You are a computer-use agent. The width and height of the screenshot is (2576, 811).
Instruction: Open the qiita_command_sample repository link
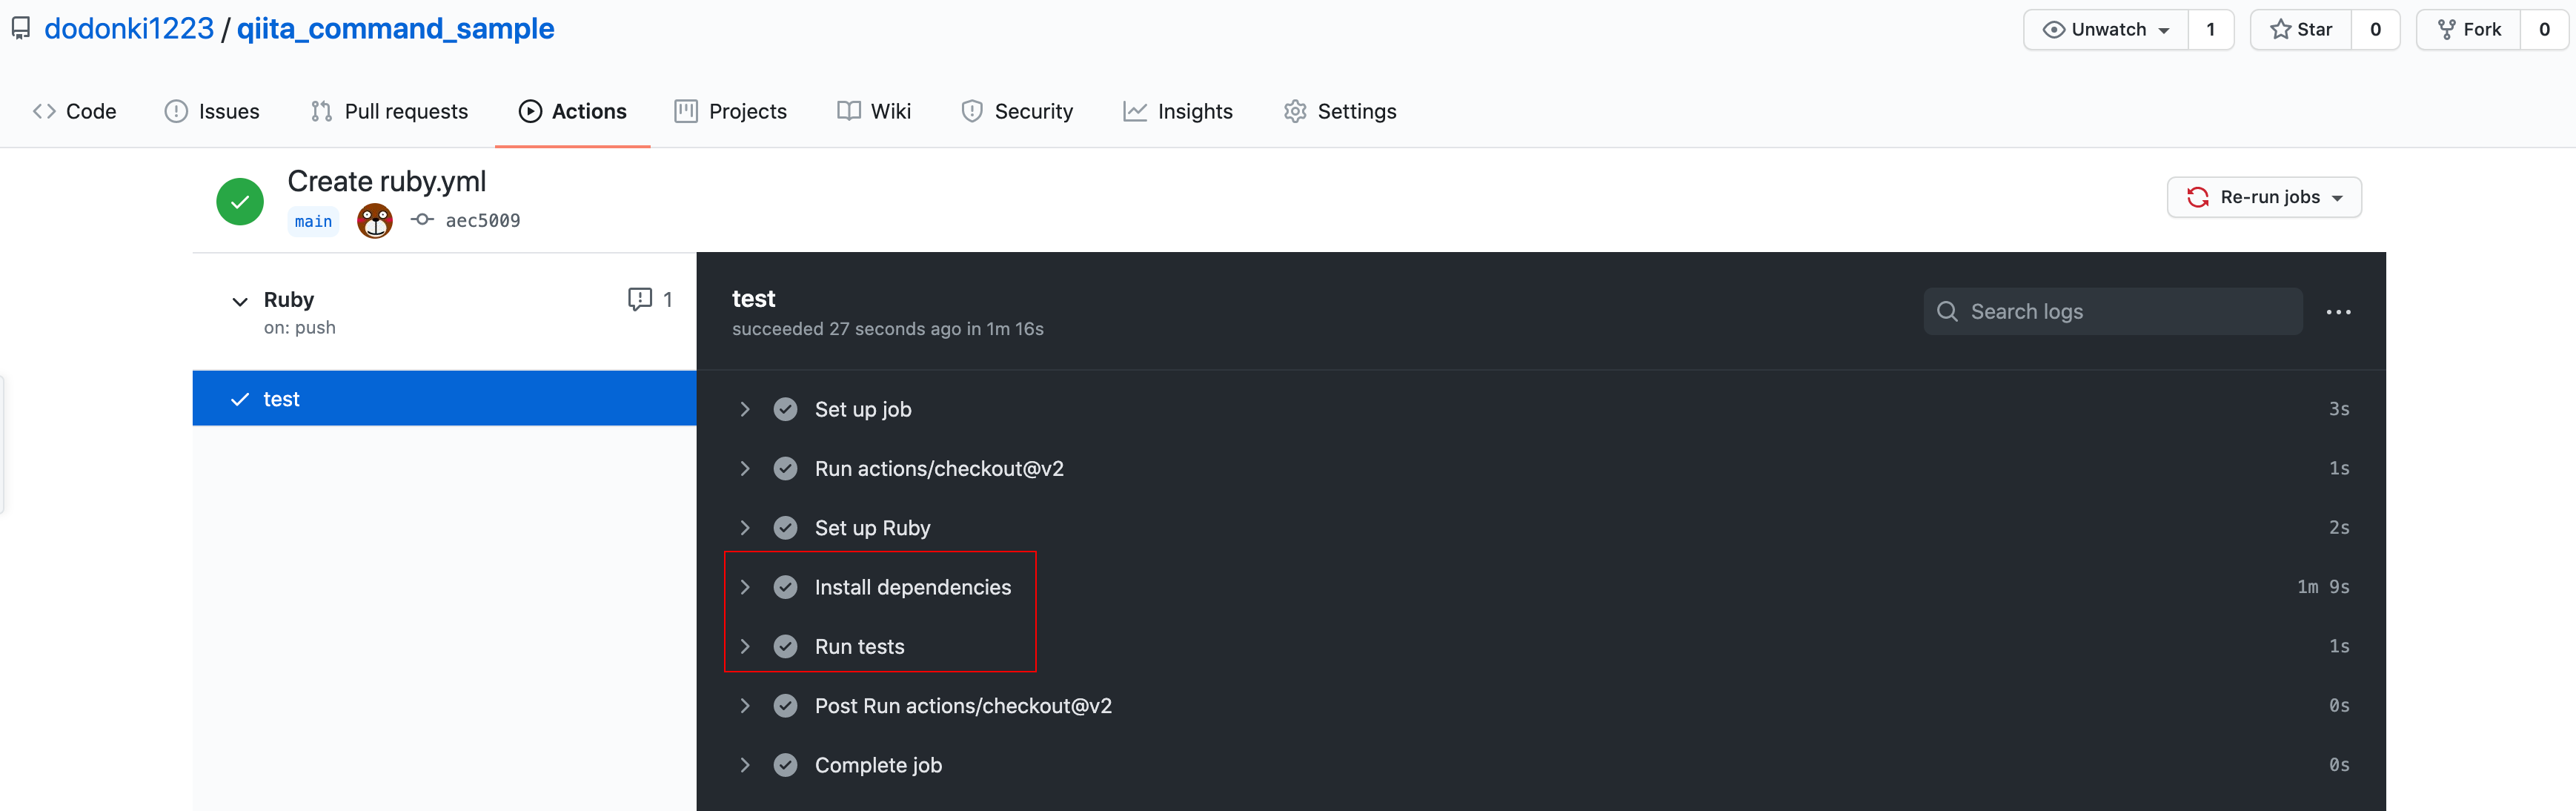tap(395, 28)
